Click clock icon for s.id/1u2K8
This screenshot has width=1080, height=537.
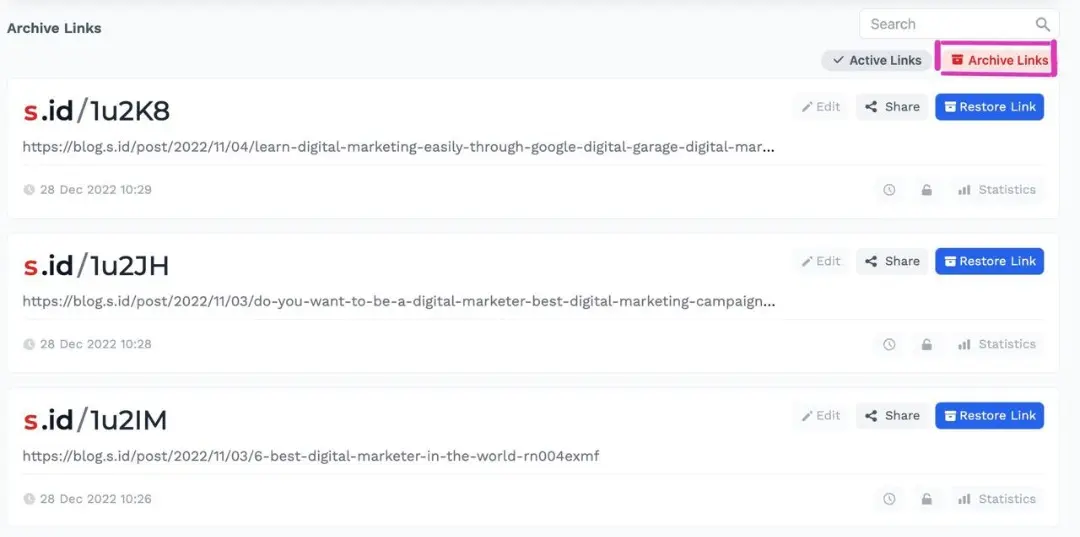889,190
